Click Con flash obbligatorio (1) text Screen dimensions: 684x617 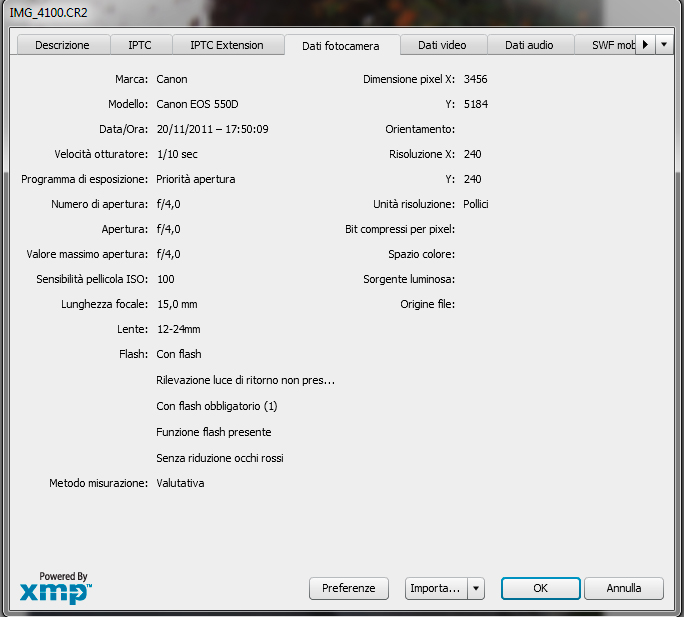pos(217,406)
